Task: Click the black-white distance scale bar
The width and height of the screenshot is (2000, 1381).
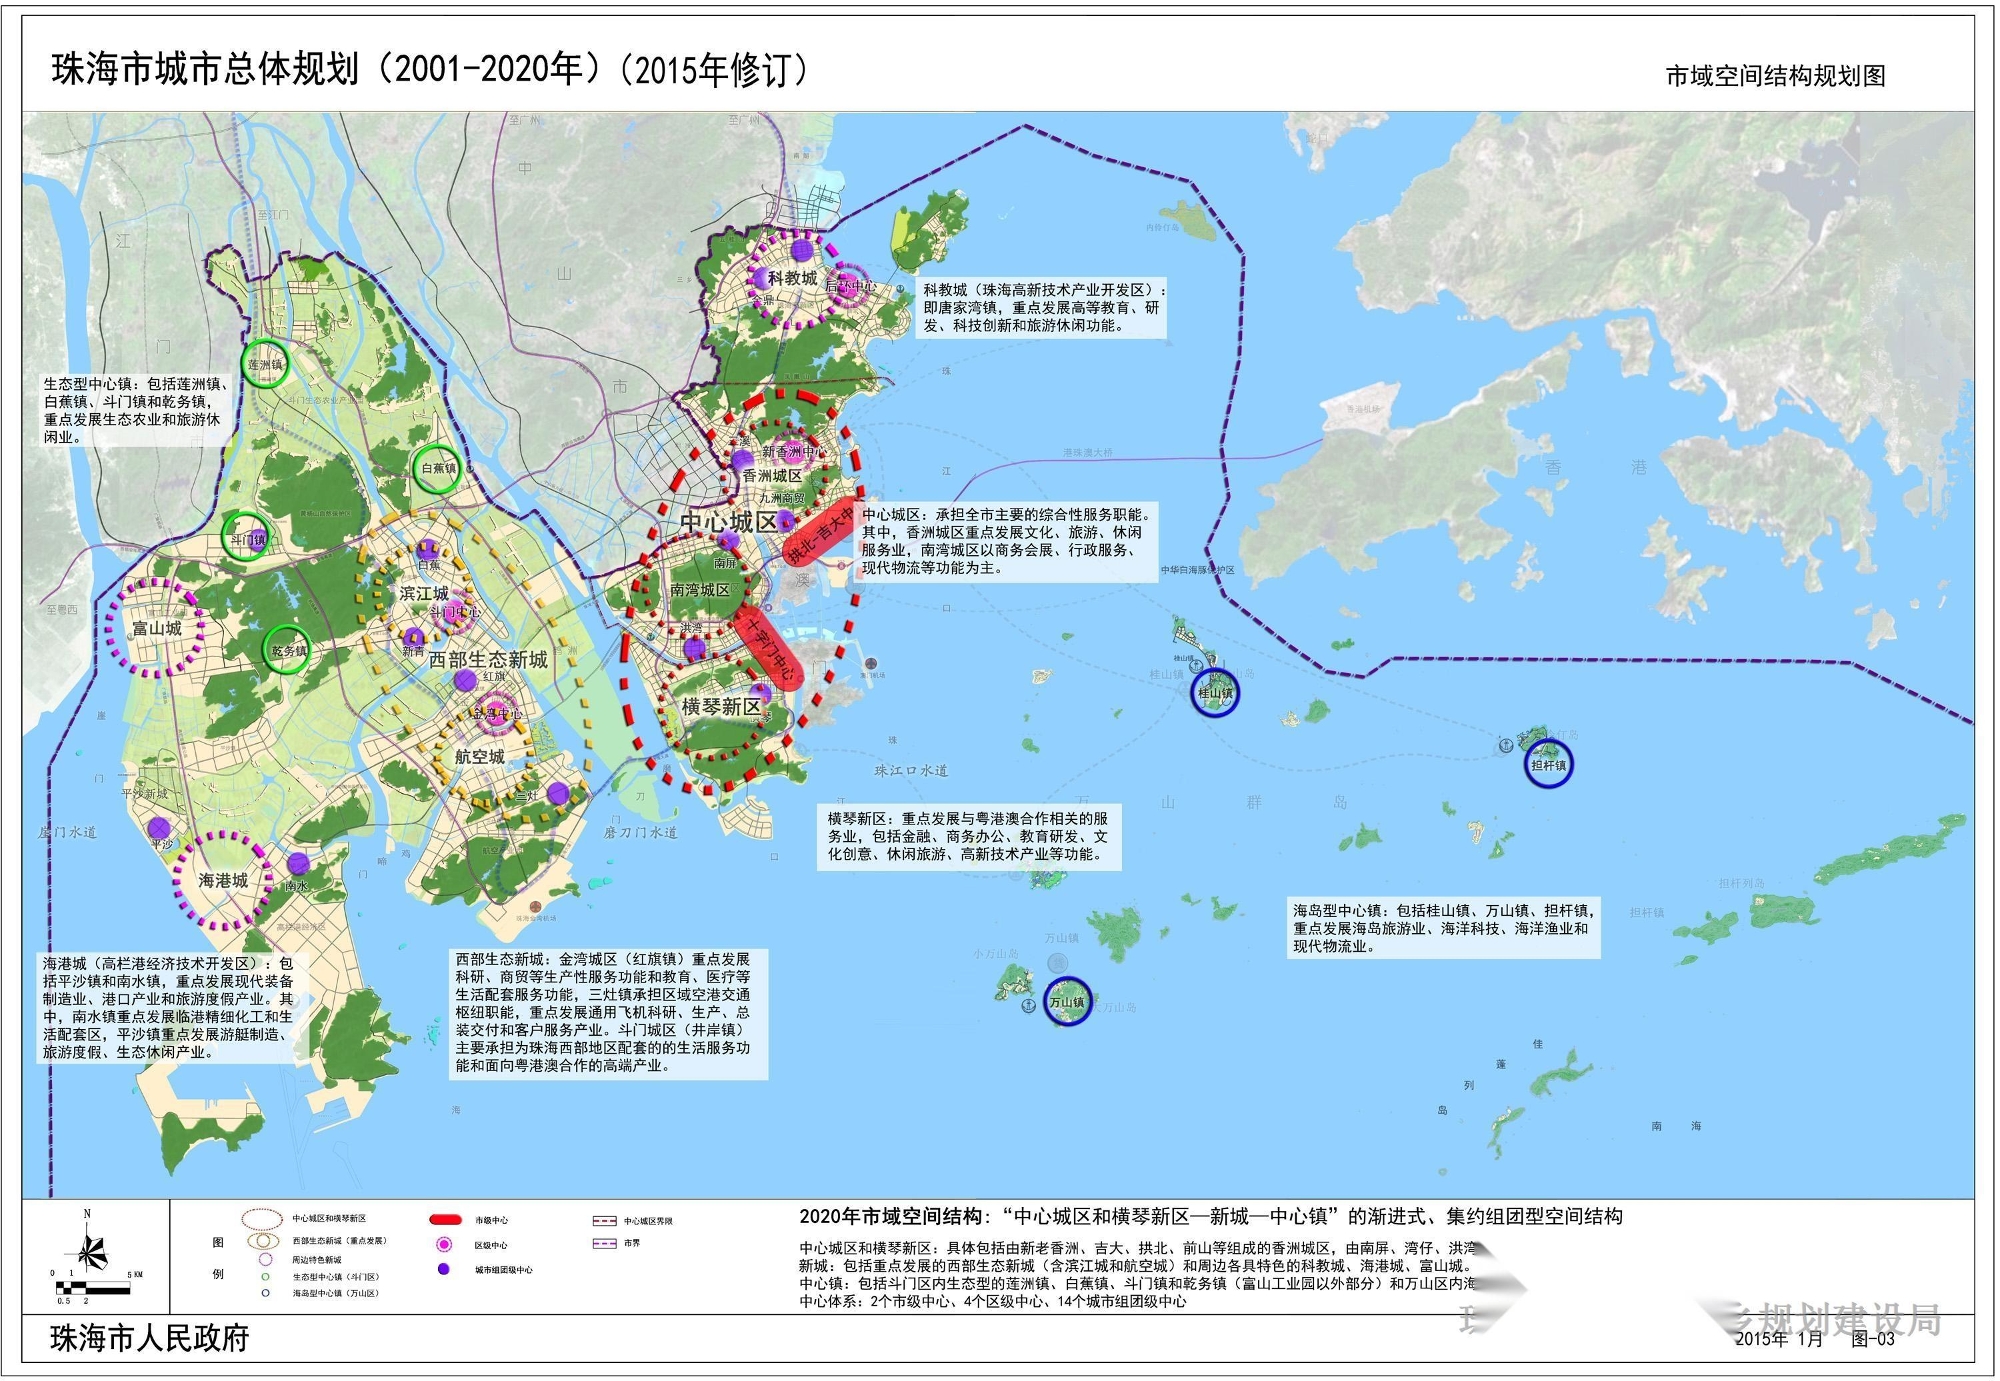Action: pos(92,1288)
